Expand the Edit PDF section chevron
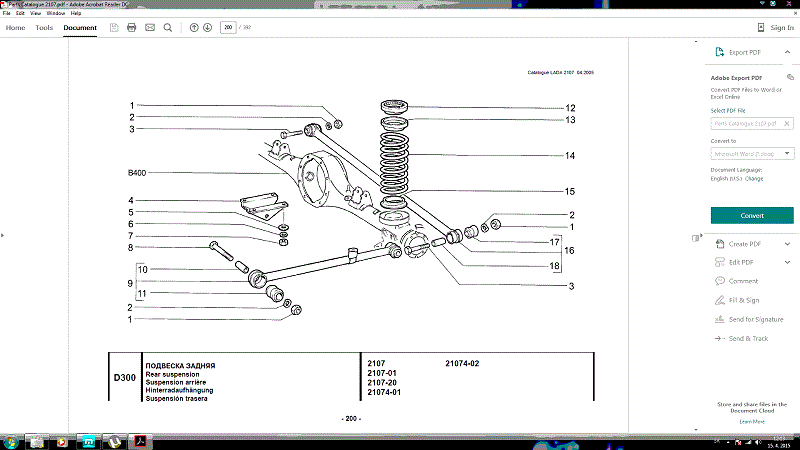 pos(787,262)
